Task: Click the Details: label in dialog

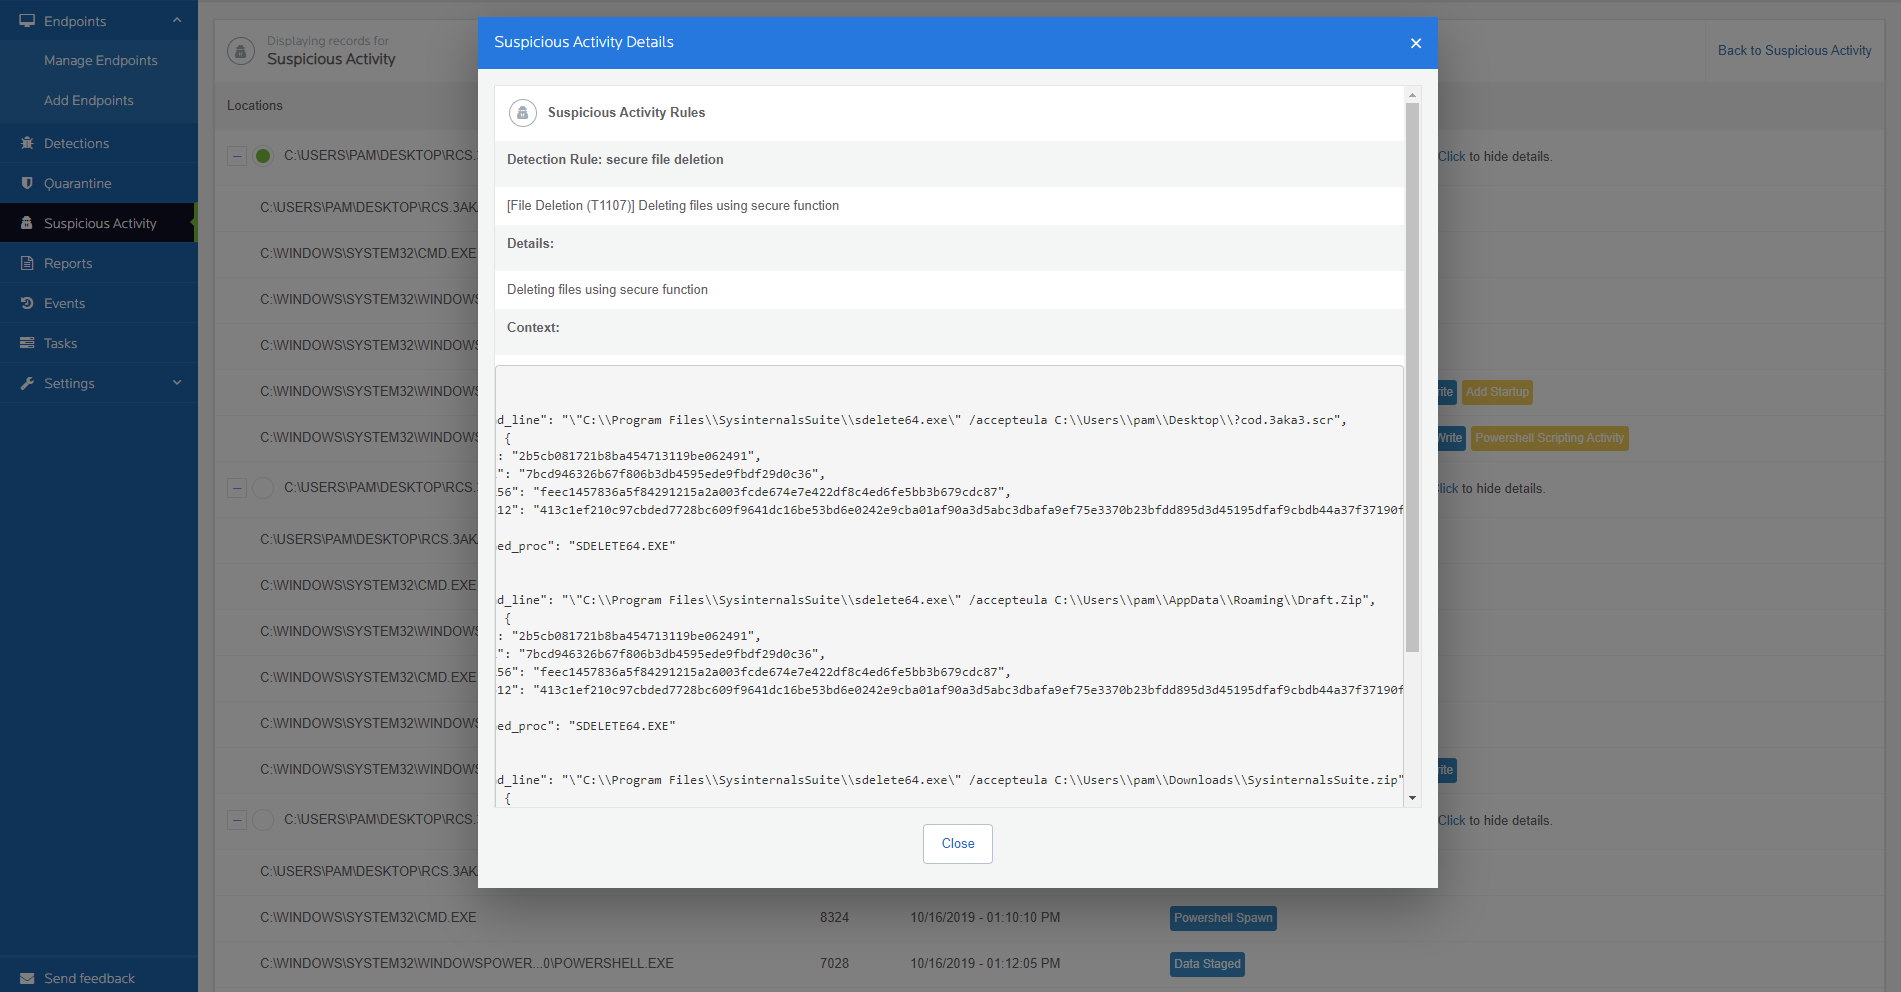Action: point(530,244)
